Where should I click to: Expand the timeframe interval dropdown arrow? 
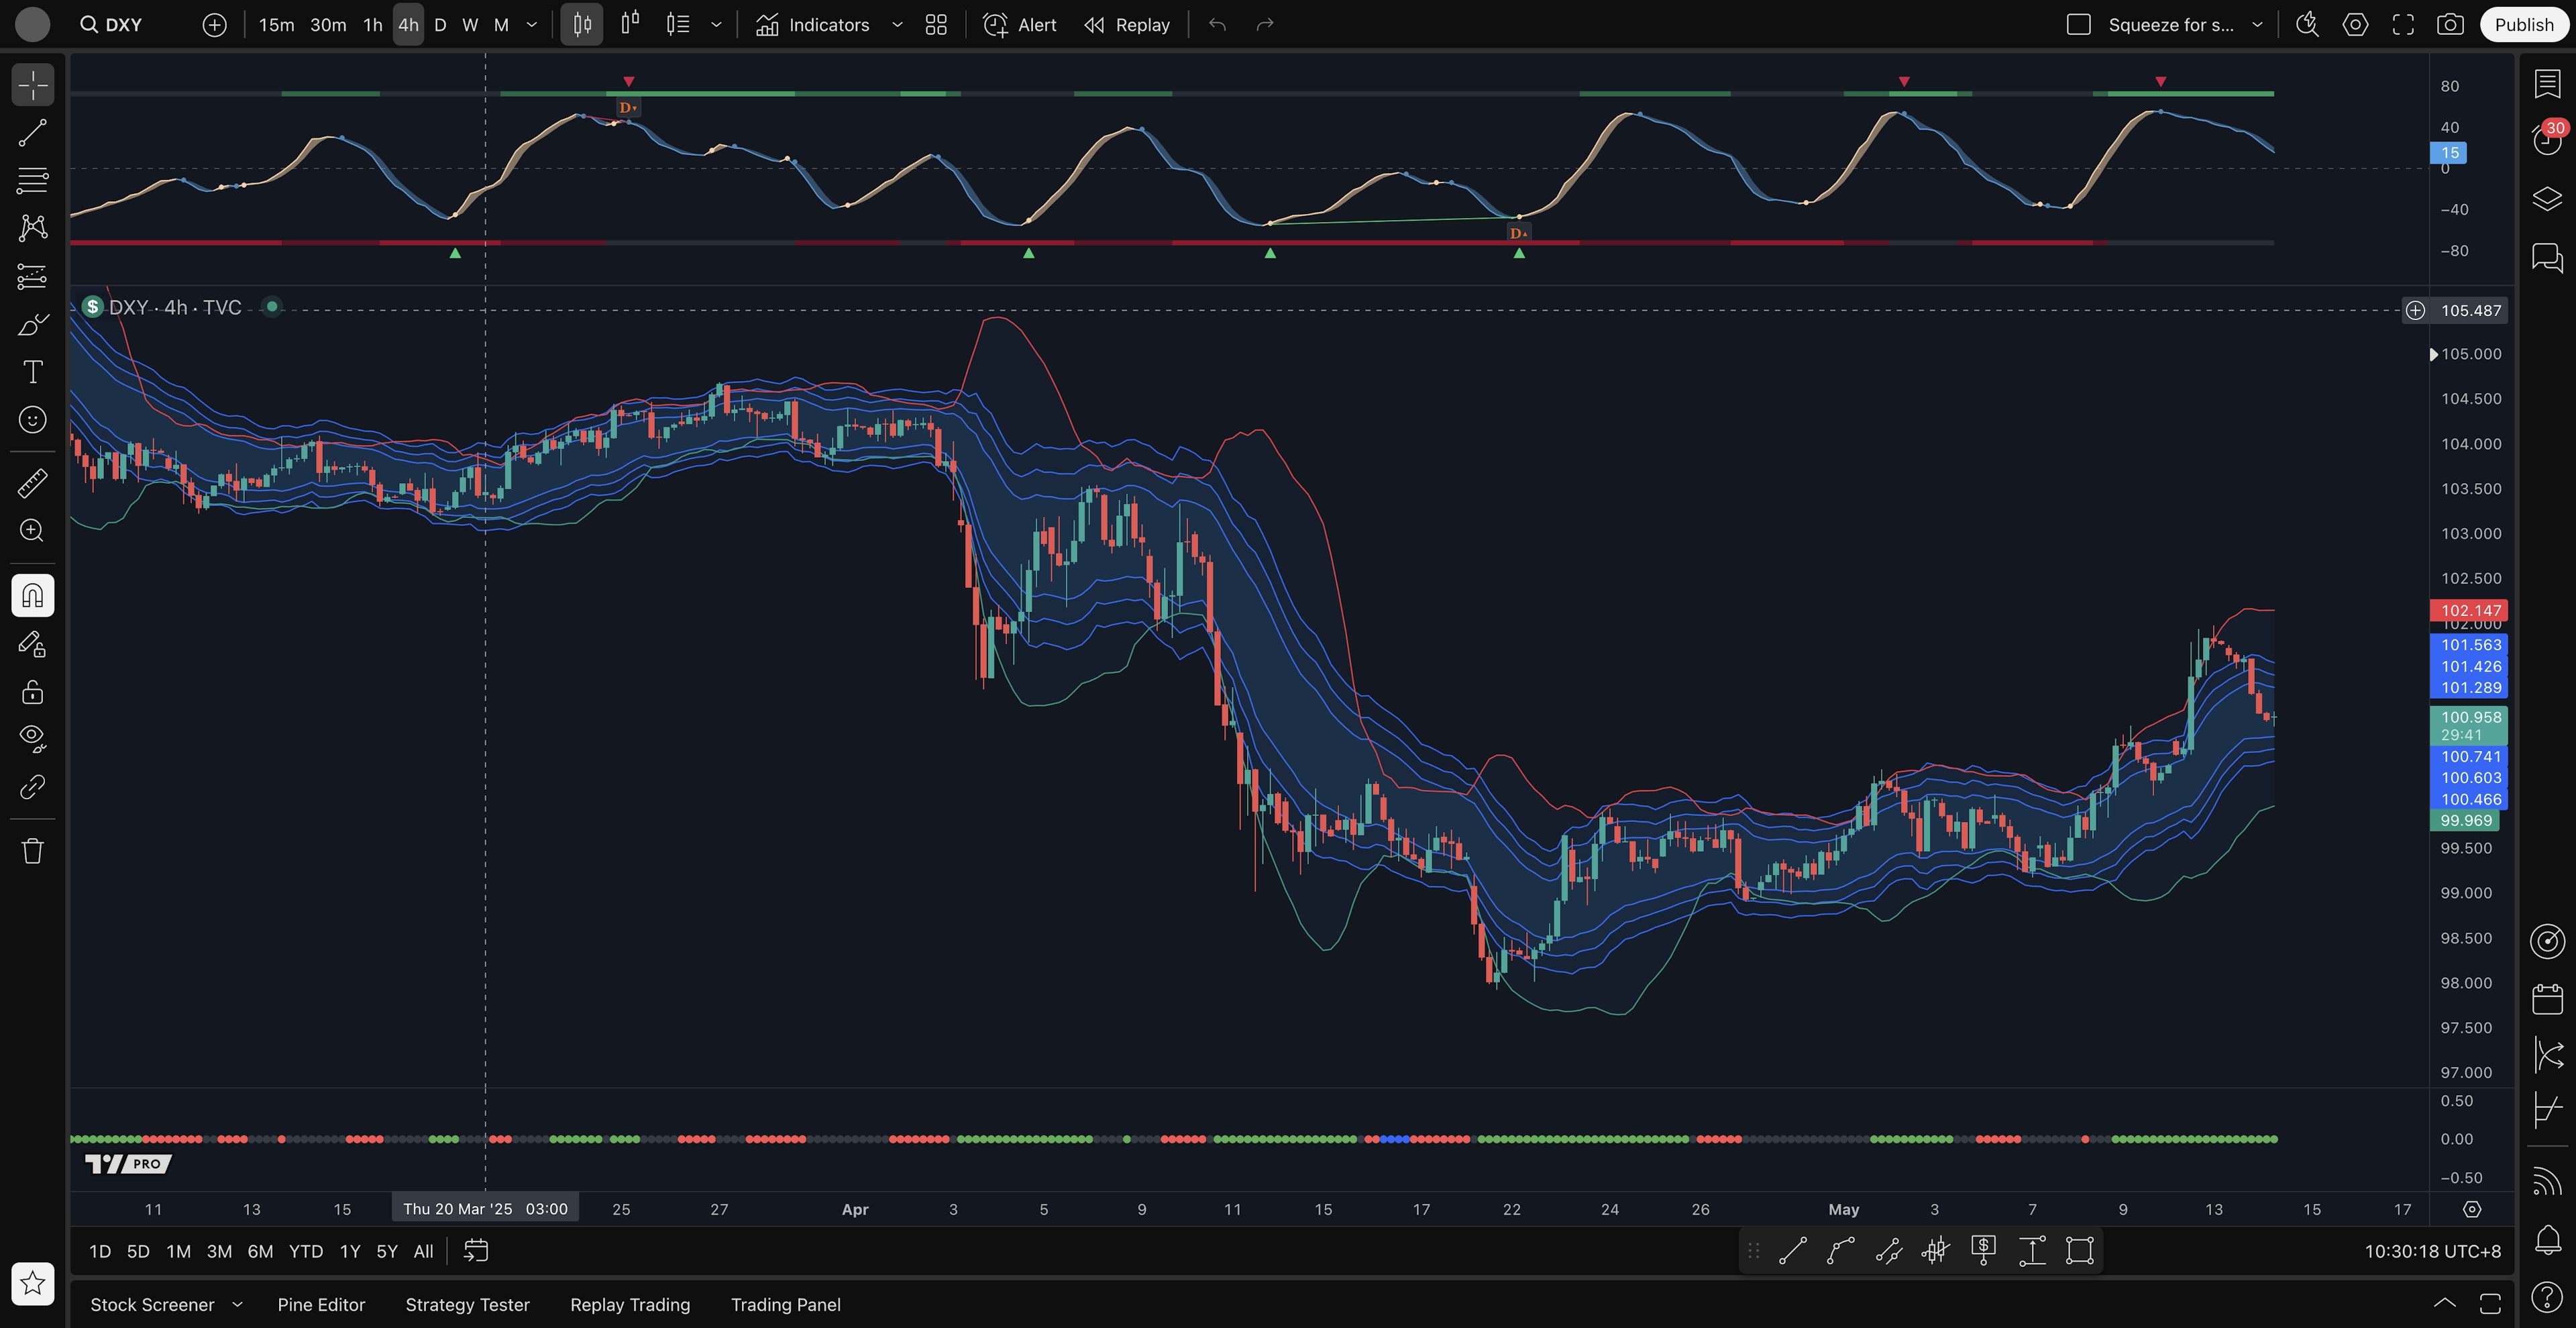tap(532, 25)
